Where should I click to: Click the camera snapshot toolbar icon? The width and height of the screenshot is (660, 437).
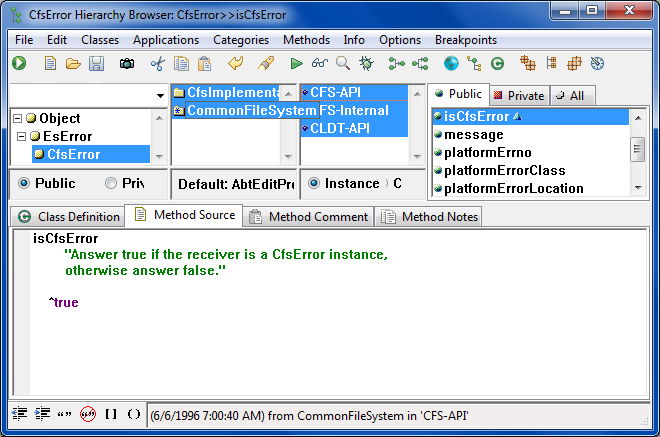[x=127, y=64]
